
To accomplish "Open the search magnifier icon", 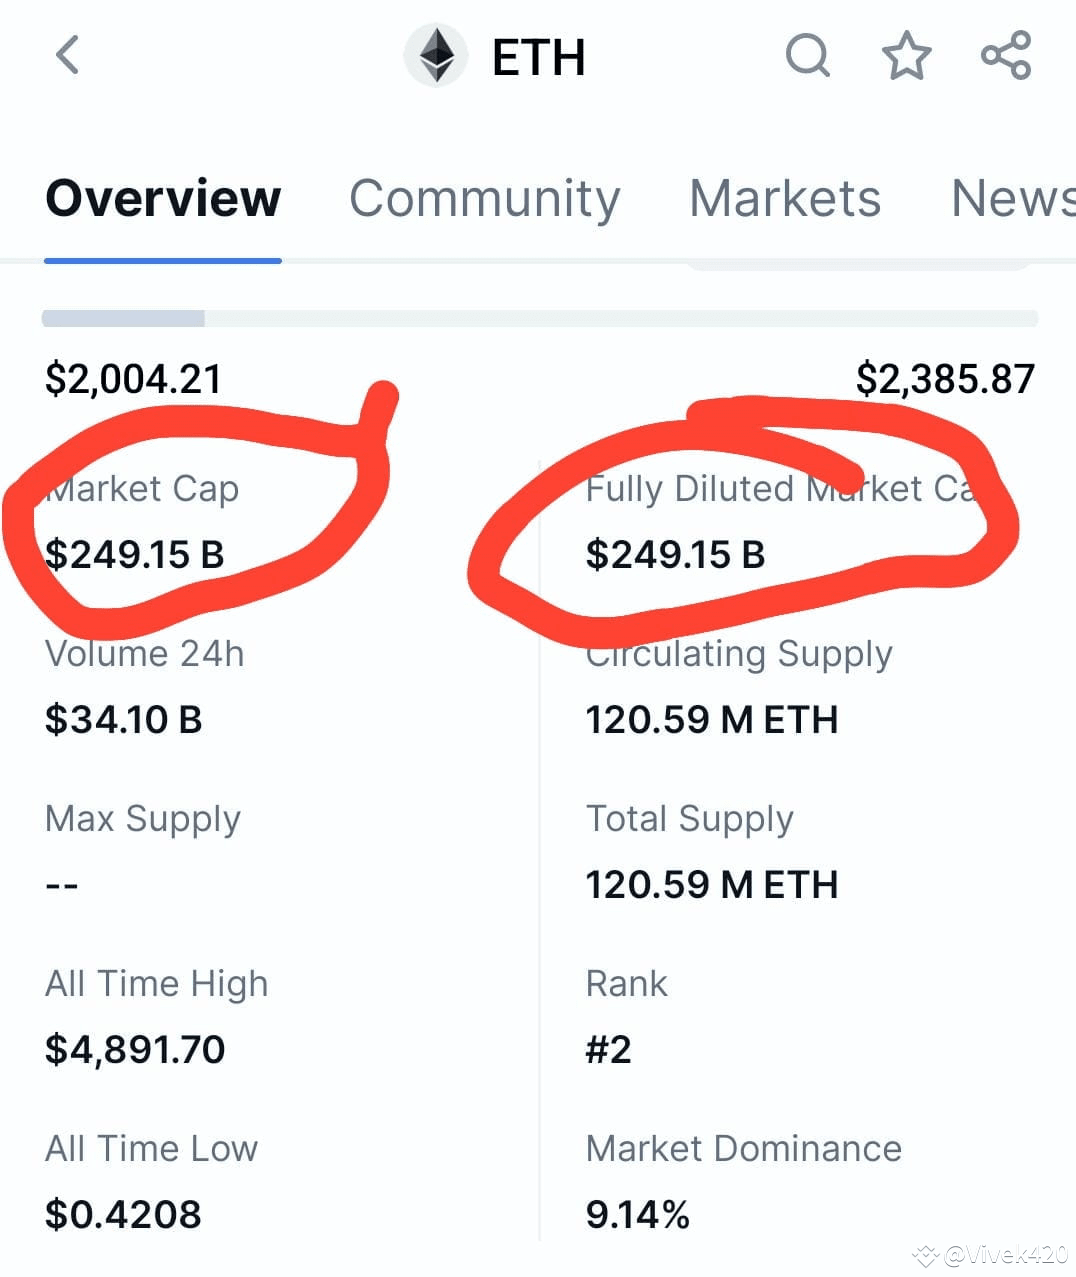I will [x=808, y=55].
